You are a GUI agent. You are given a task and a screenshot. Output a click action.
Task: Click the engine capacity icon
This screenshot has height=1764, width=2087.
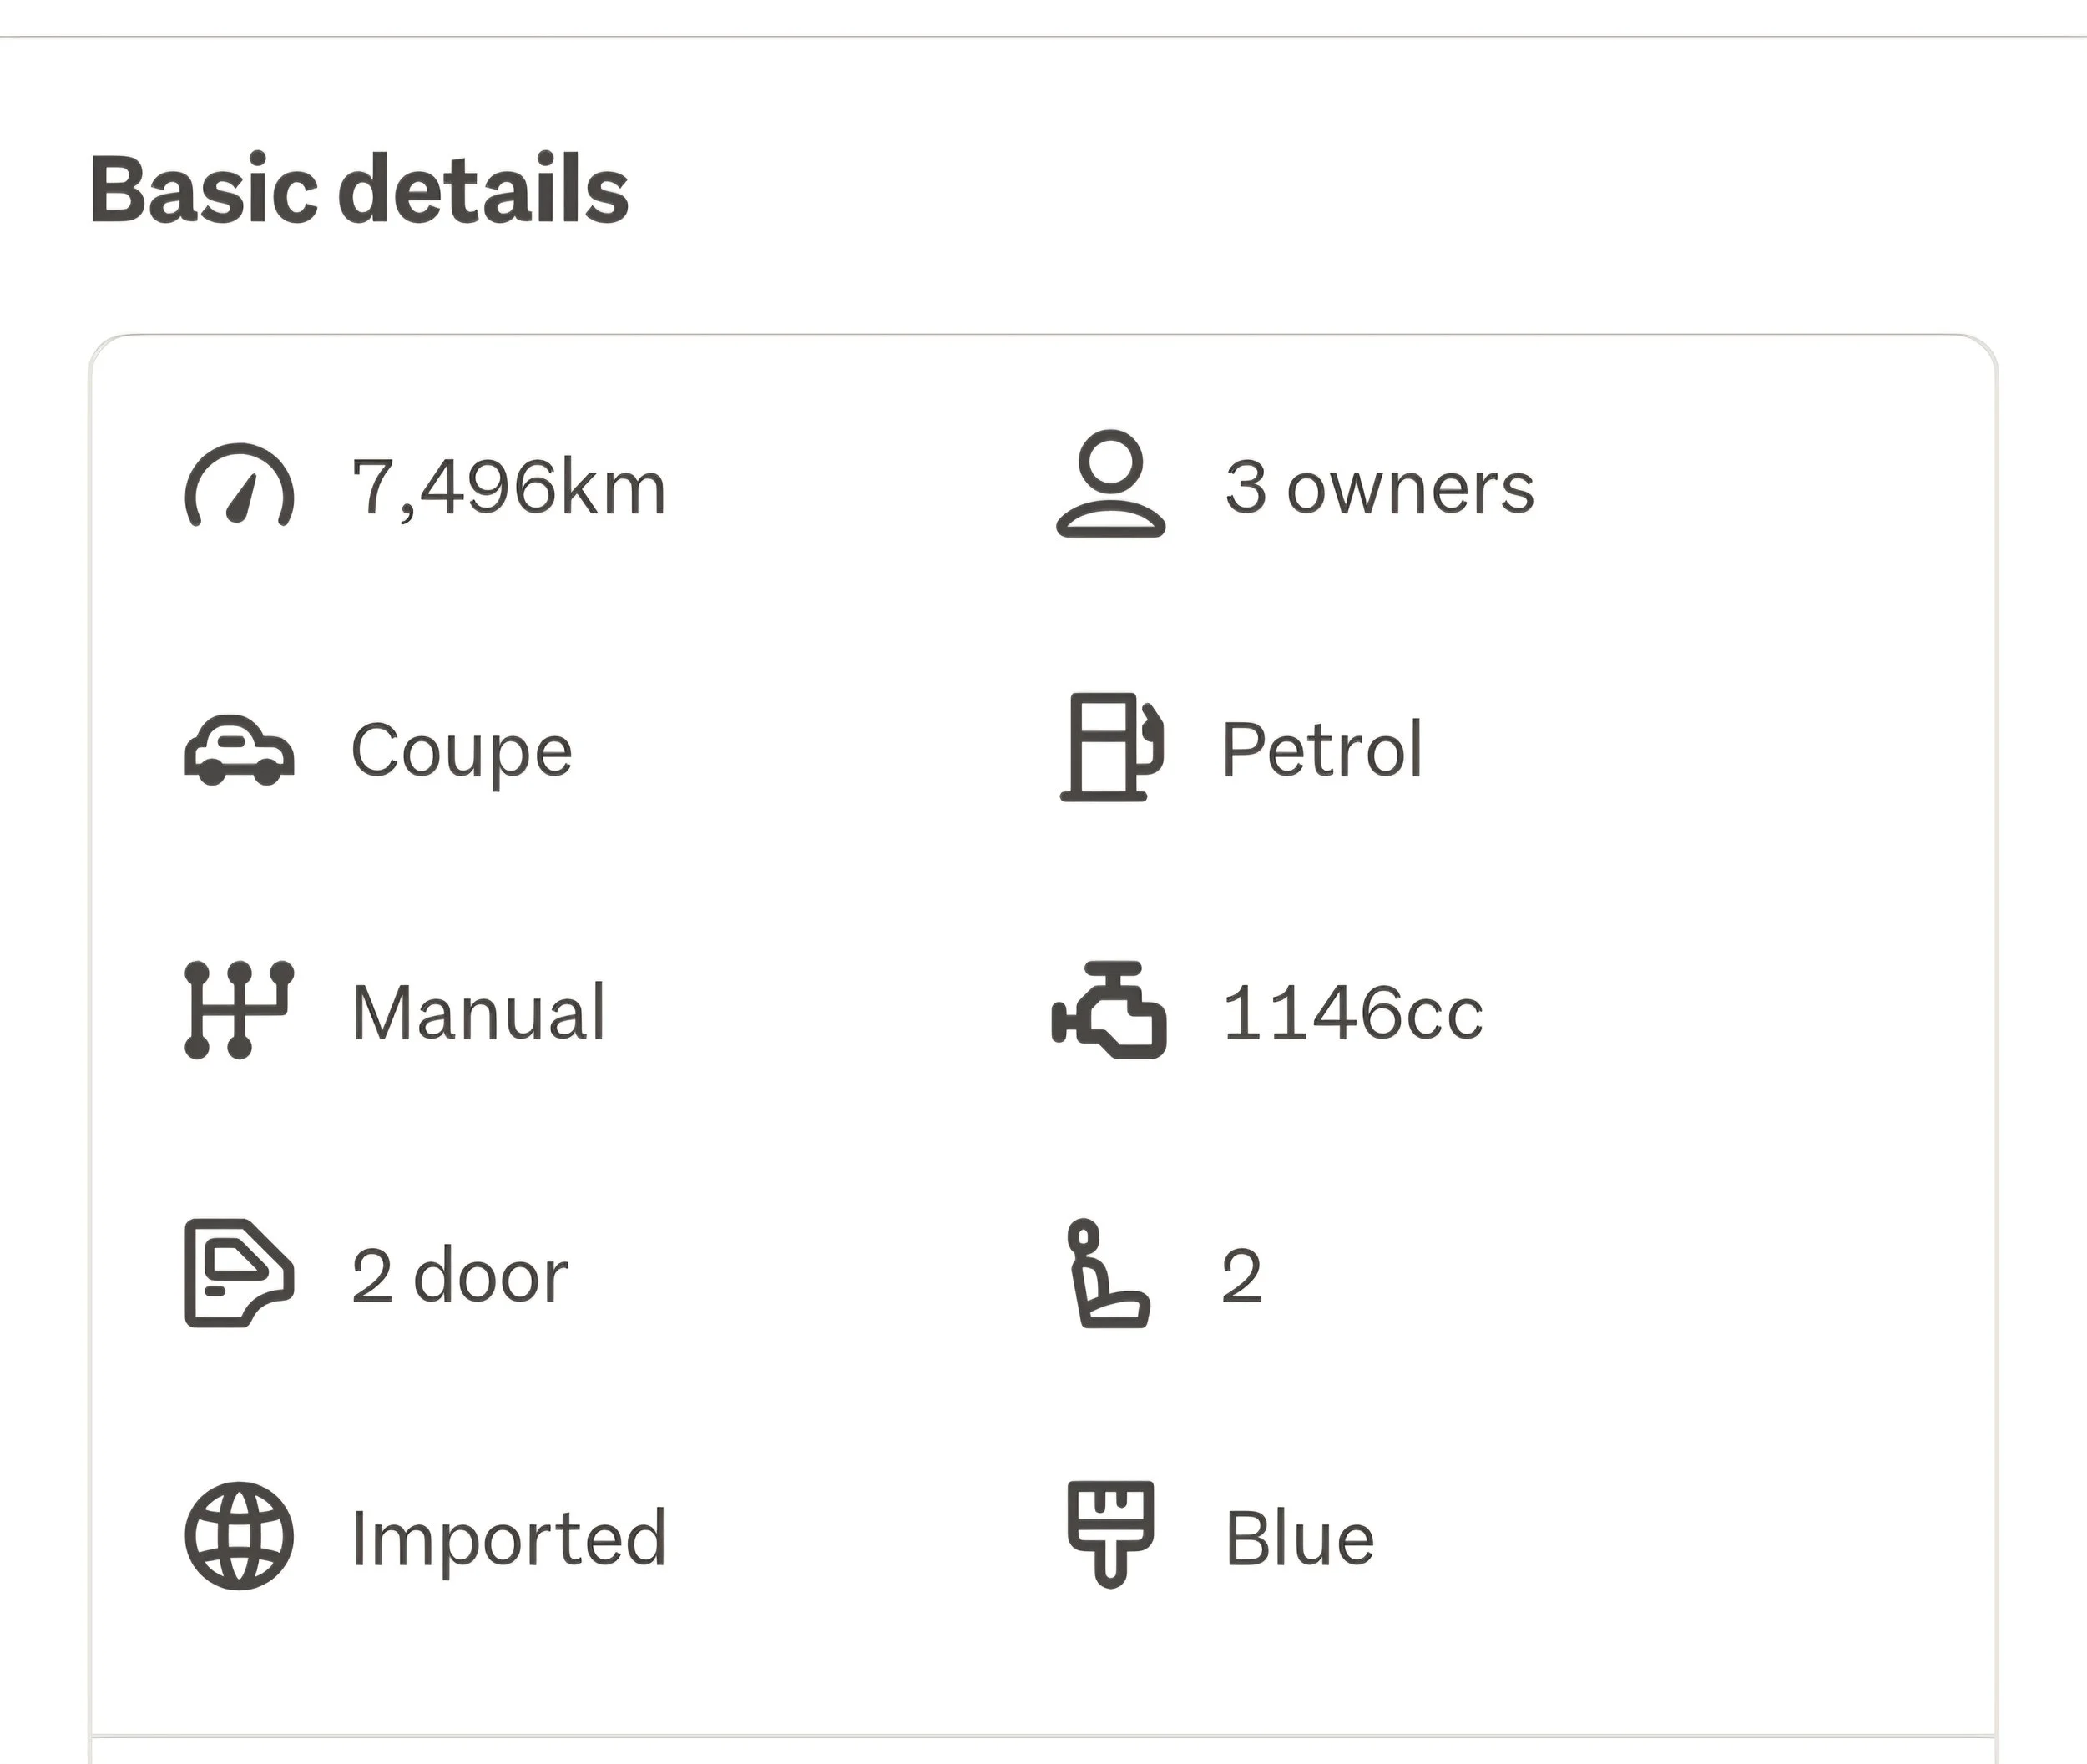1109,1011
